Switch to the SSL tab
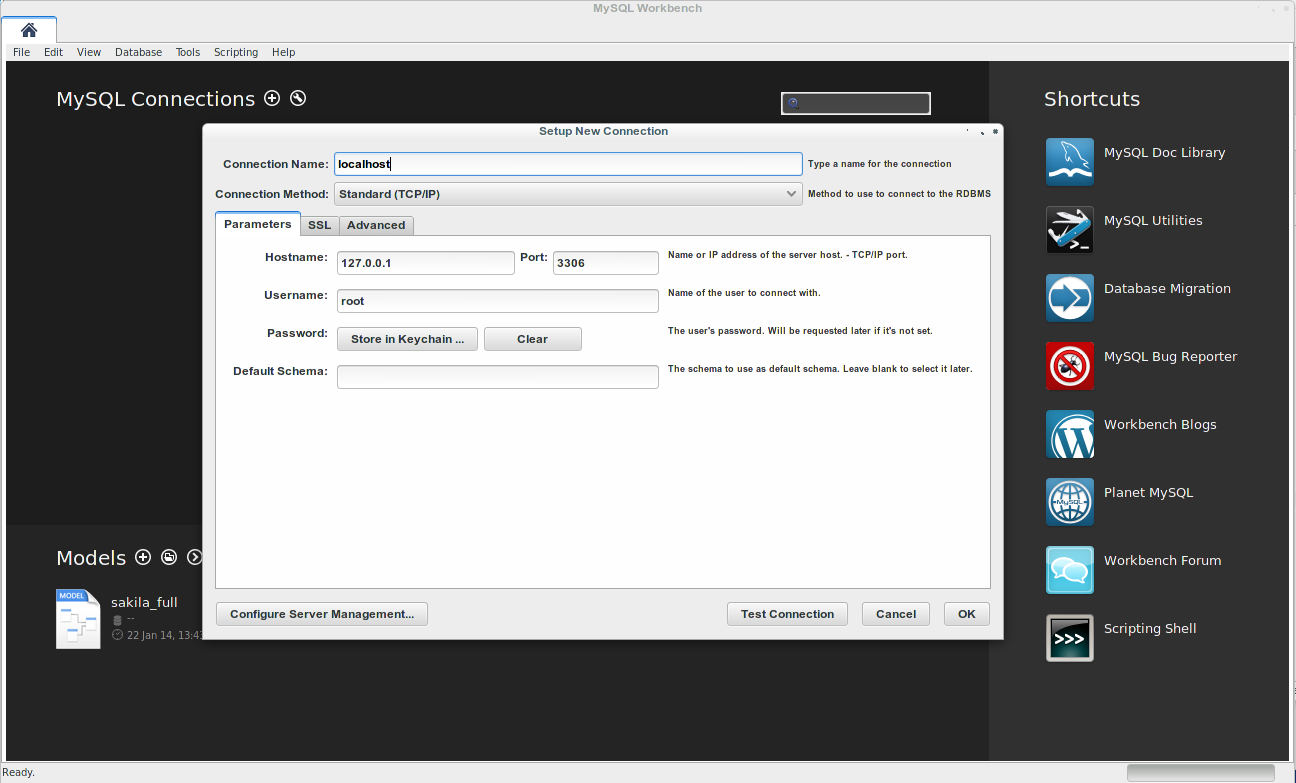 coord(319,225)
